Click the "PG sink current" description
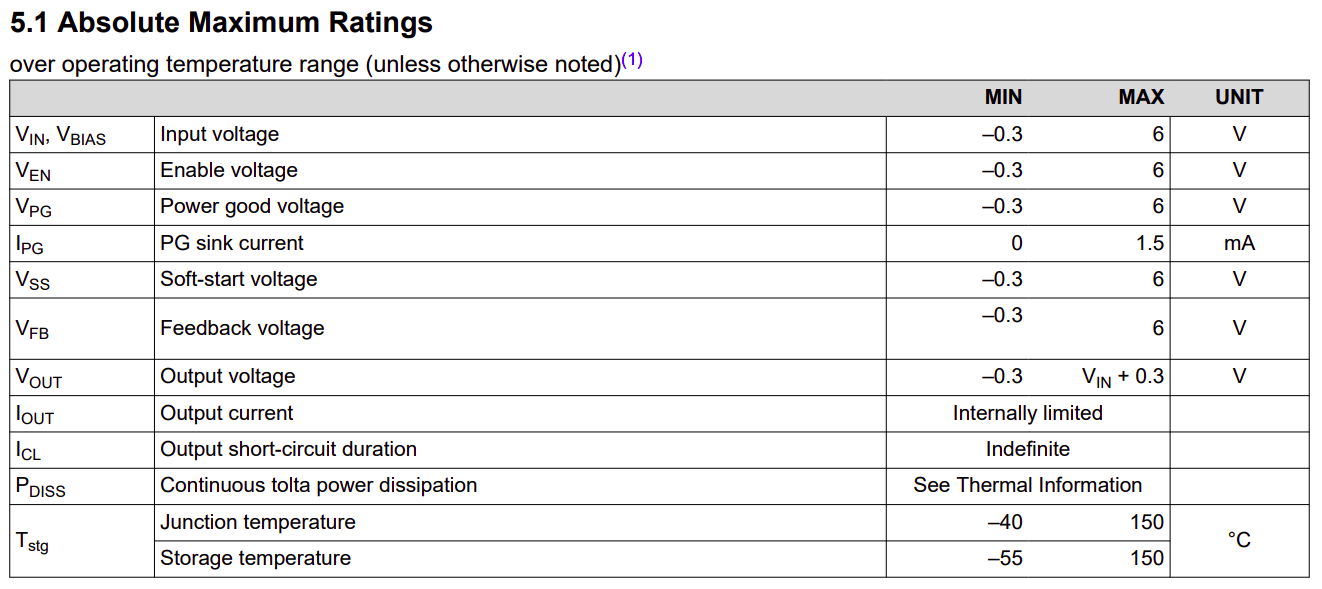1322x589 pixels. [232, 243]
